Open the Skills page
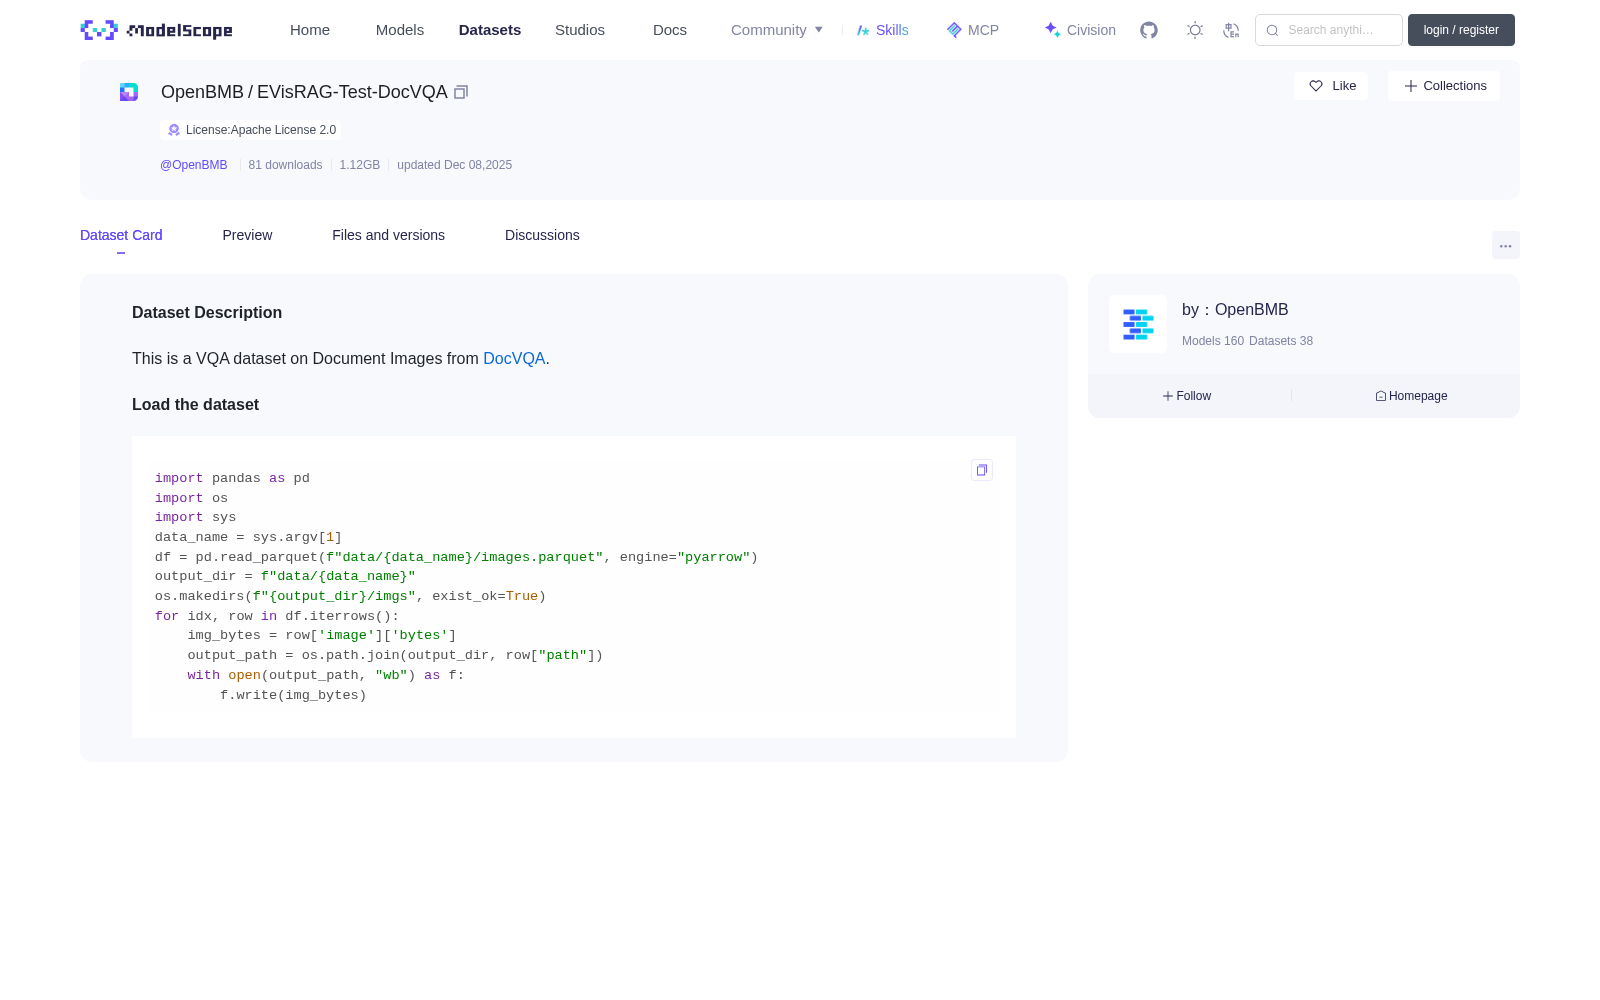The width and height of the screenshot is (1600, 1000). (883, 30)
